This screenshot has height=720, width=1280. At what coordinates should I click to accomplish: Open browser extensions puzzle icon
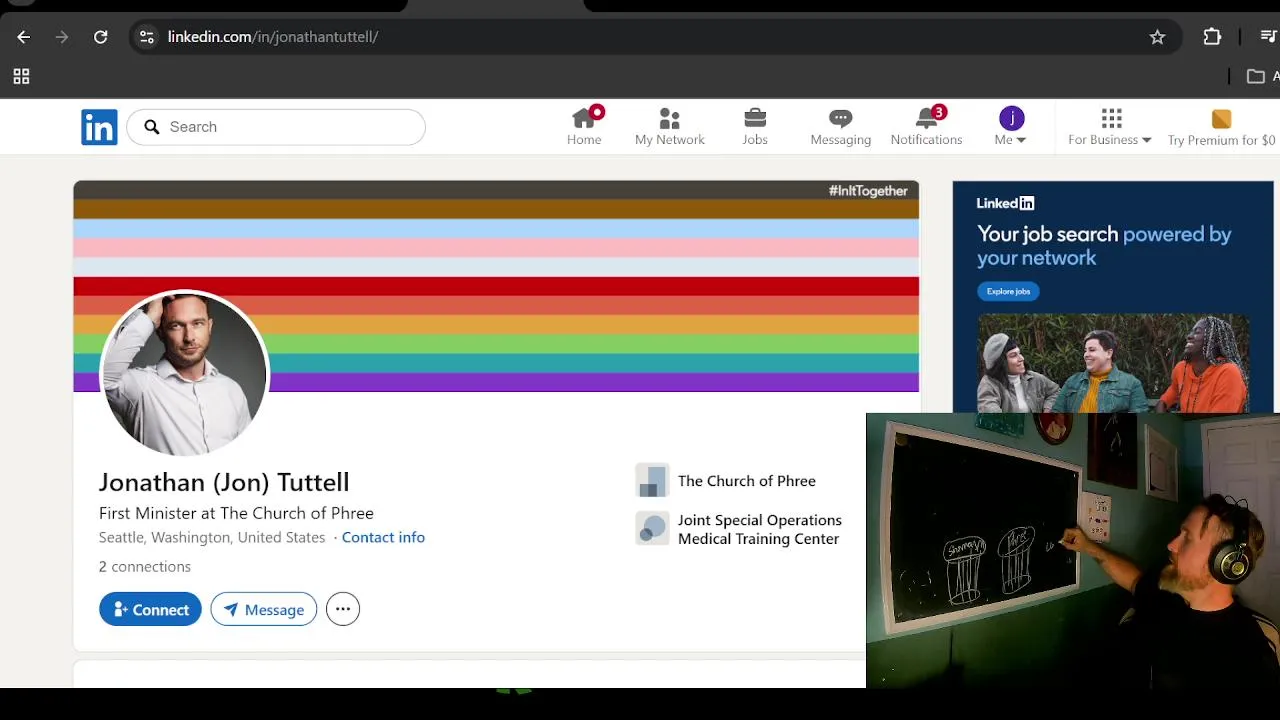coord(1212,37)
